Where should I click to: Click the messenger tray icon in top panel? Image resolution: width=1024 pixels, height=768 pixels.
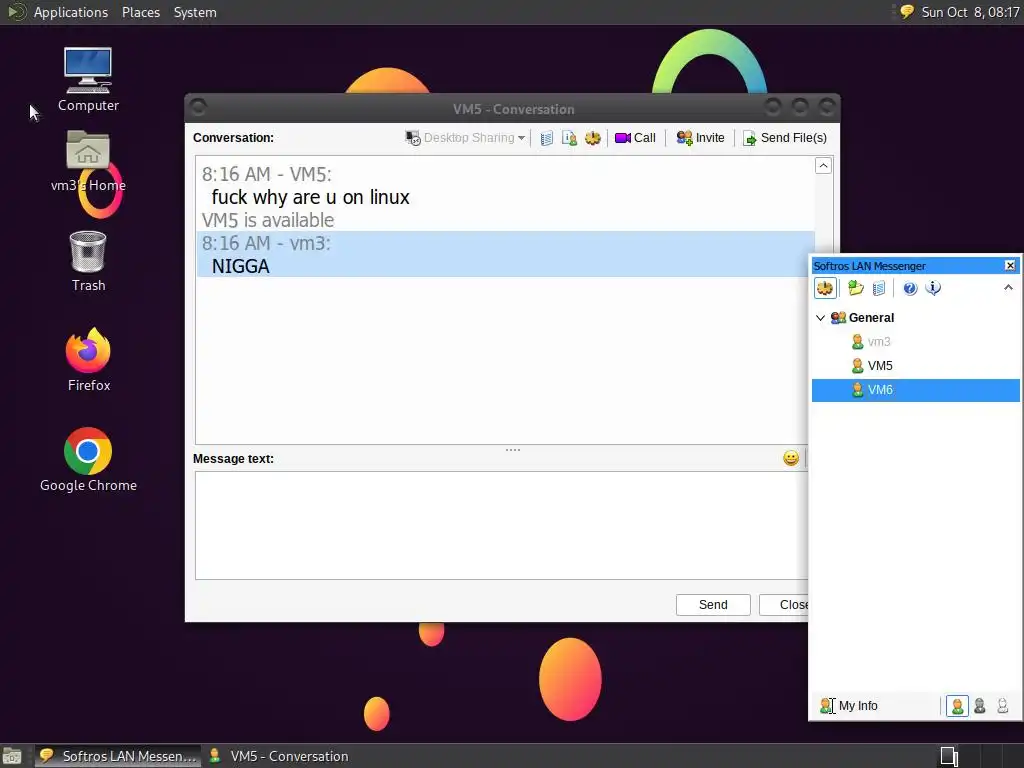click(x=906, y=12)
